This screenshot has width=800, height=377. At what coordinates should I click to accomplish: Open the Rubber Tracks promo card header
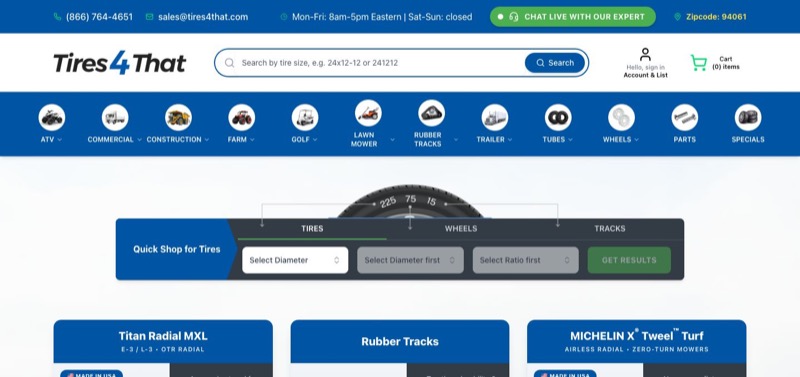pos(399,341)
